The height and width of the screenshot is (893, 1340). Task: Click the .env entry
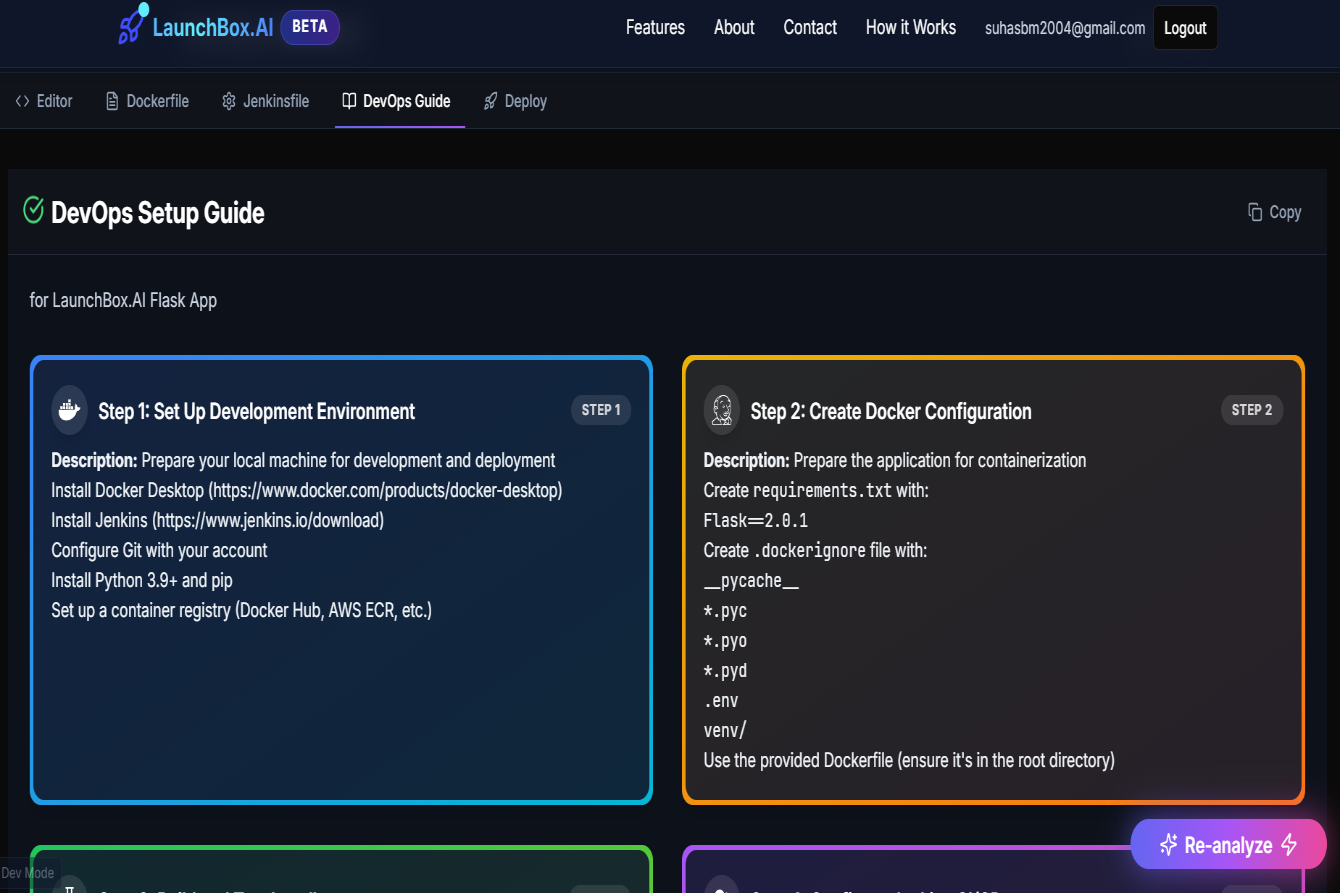click(721, 701)
